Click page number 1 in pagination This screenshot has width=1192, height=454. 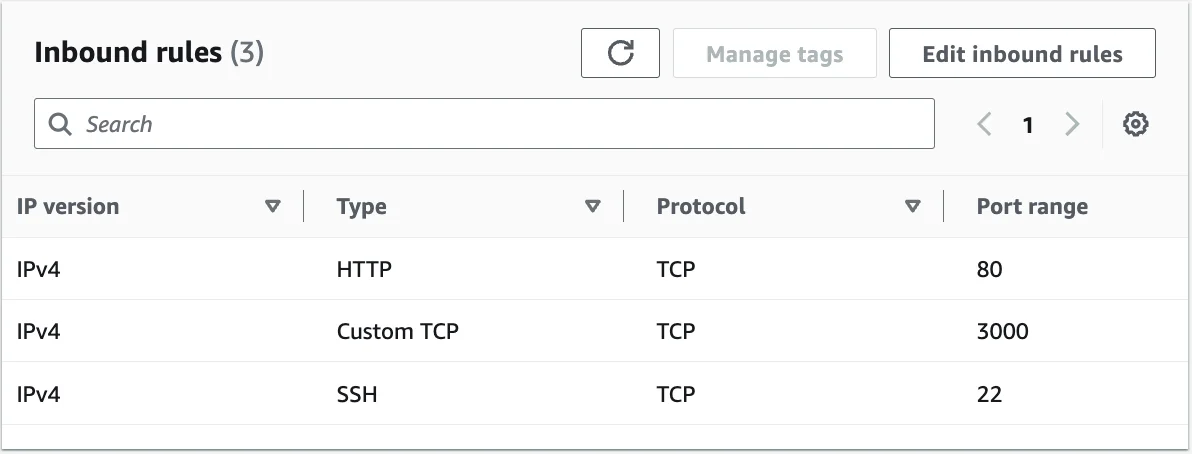click(1027, 125)
